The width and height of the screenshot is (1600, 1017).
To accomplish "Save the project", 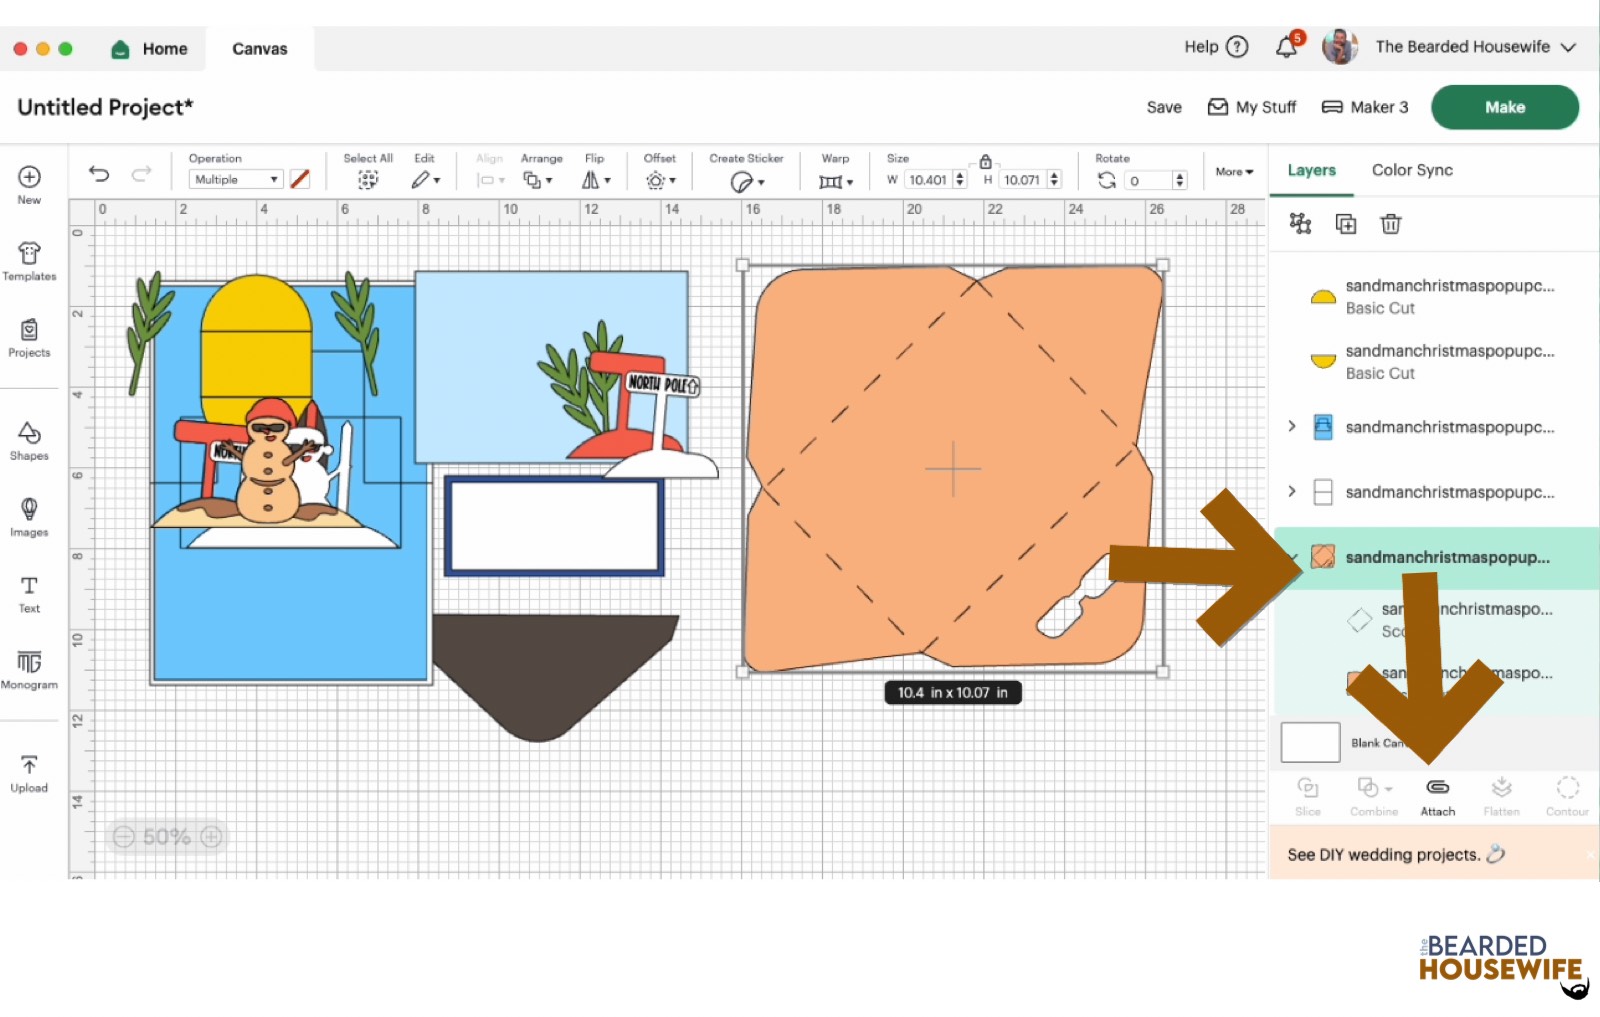I will click(x=1164, y=107).
